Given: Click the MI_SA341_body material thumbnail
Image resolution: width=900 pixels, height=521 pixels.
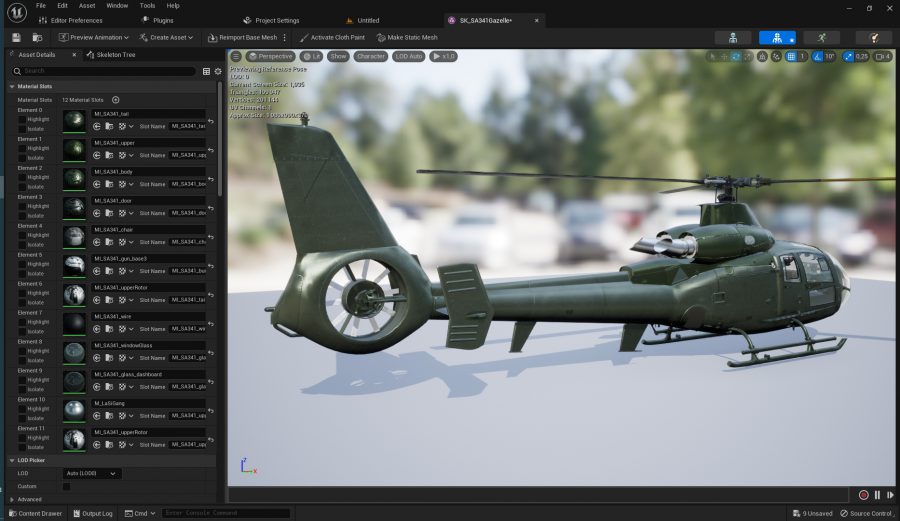Looking at the screenshot, I should tap(74, 179).
